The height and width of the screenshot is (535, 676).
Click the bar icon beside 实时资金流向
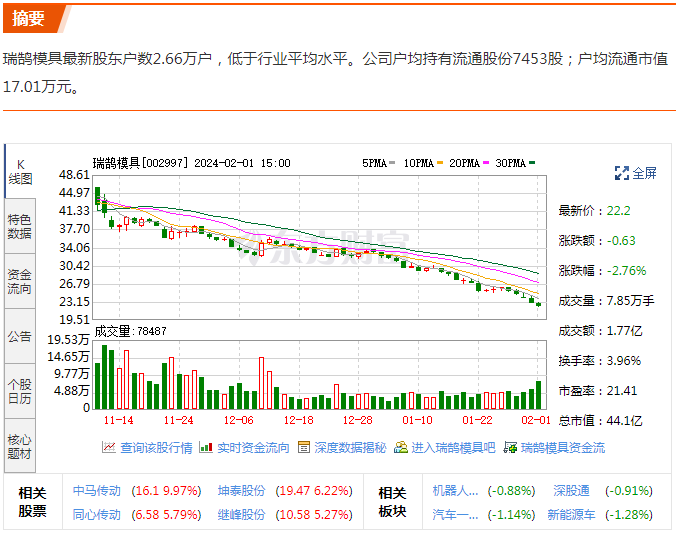tap(206, 447)
